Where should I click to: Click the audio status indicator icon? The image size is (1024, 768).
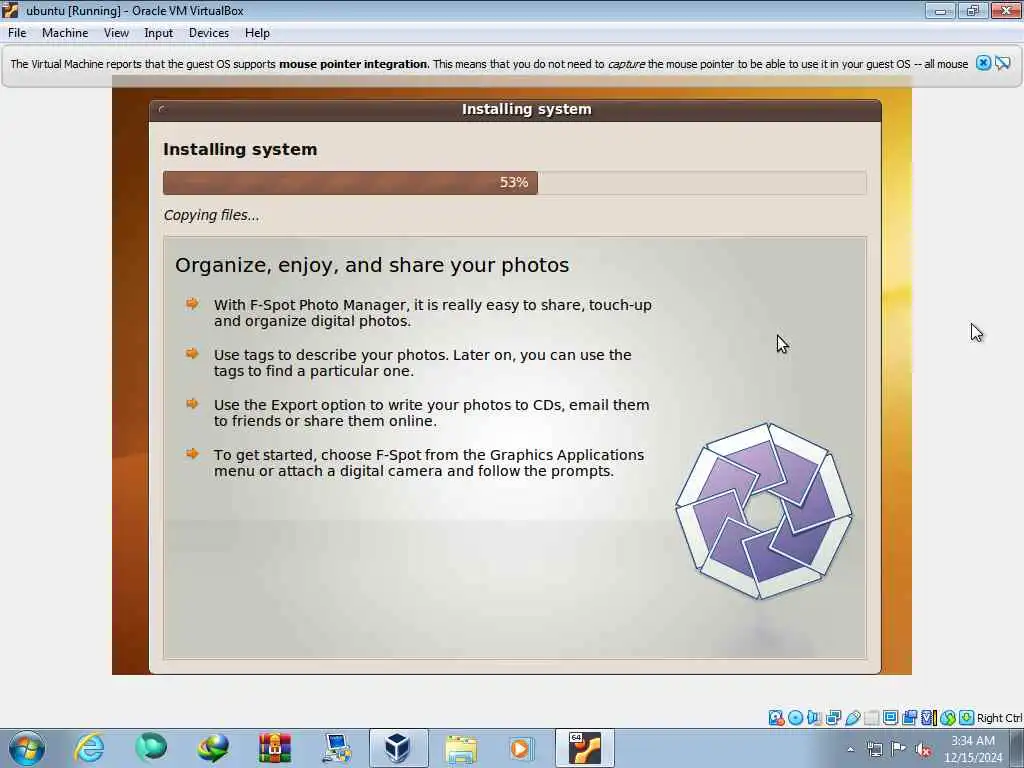click(x=814, y=718)
